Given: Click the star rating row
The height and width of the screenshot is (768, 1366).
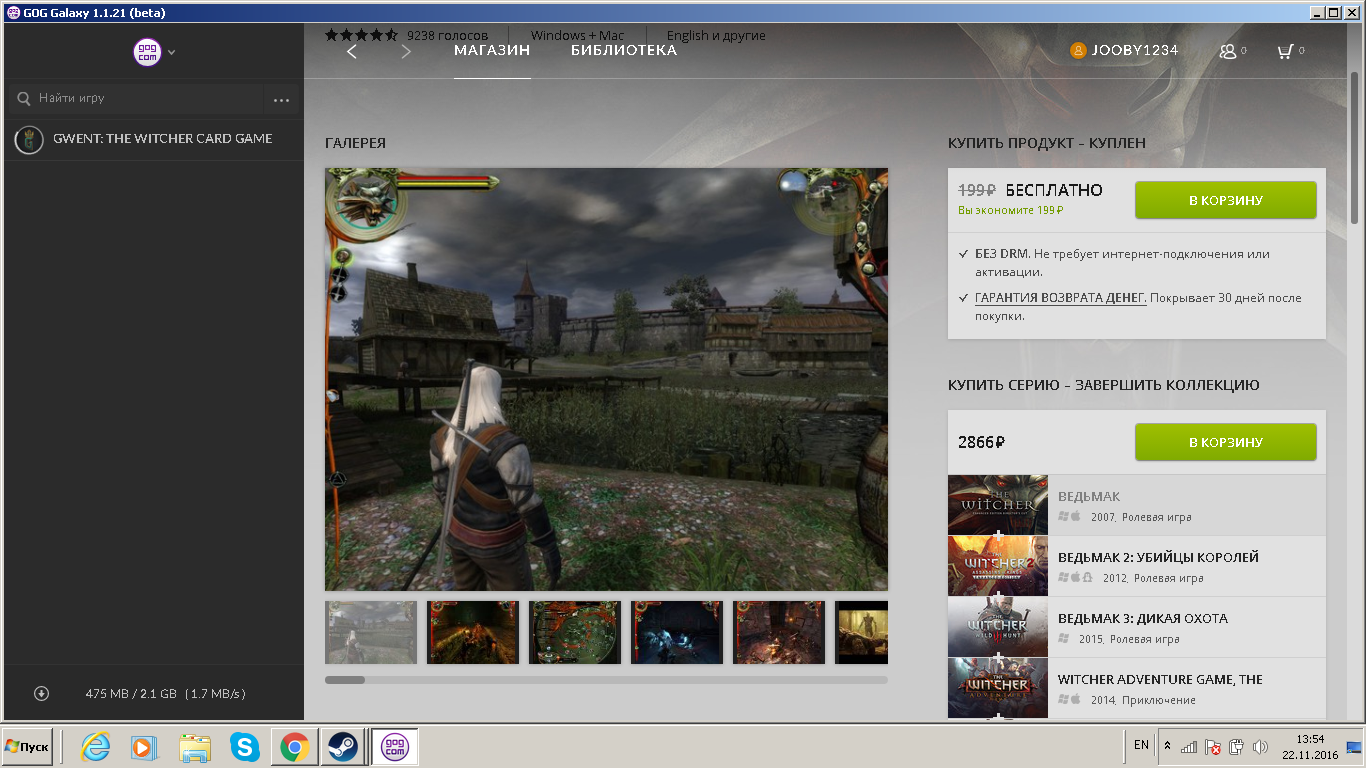Looking at the screenshot, I should click(361, 35).
